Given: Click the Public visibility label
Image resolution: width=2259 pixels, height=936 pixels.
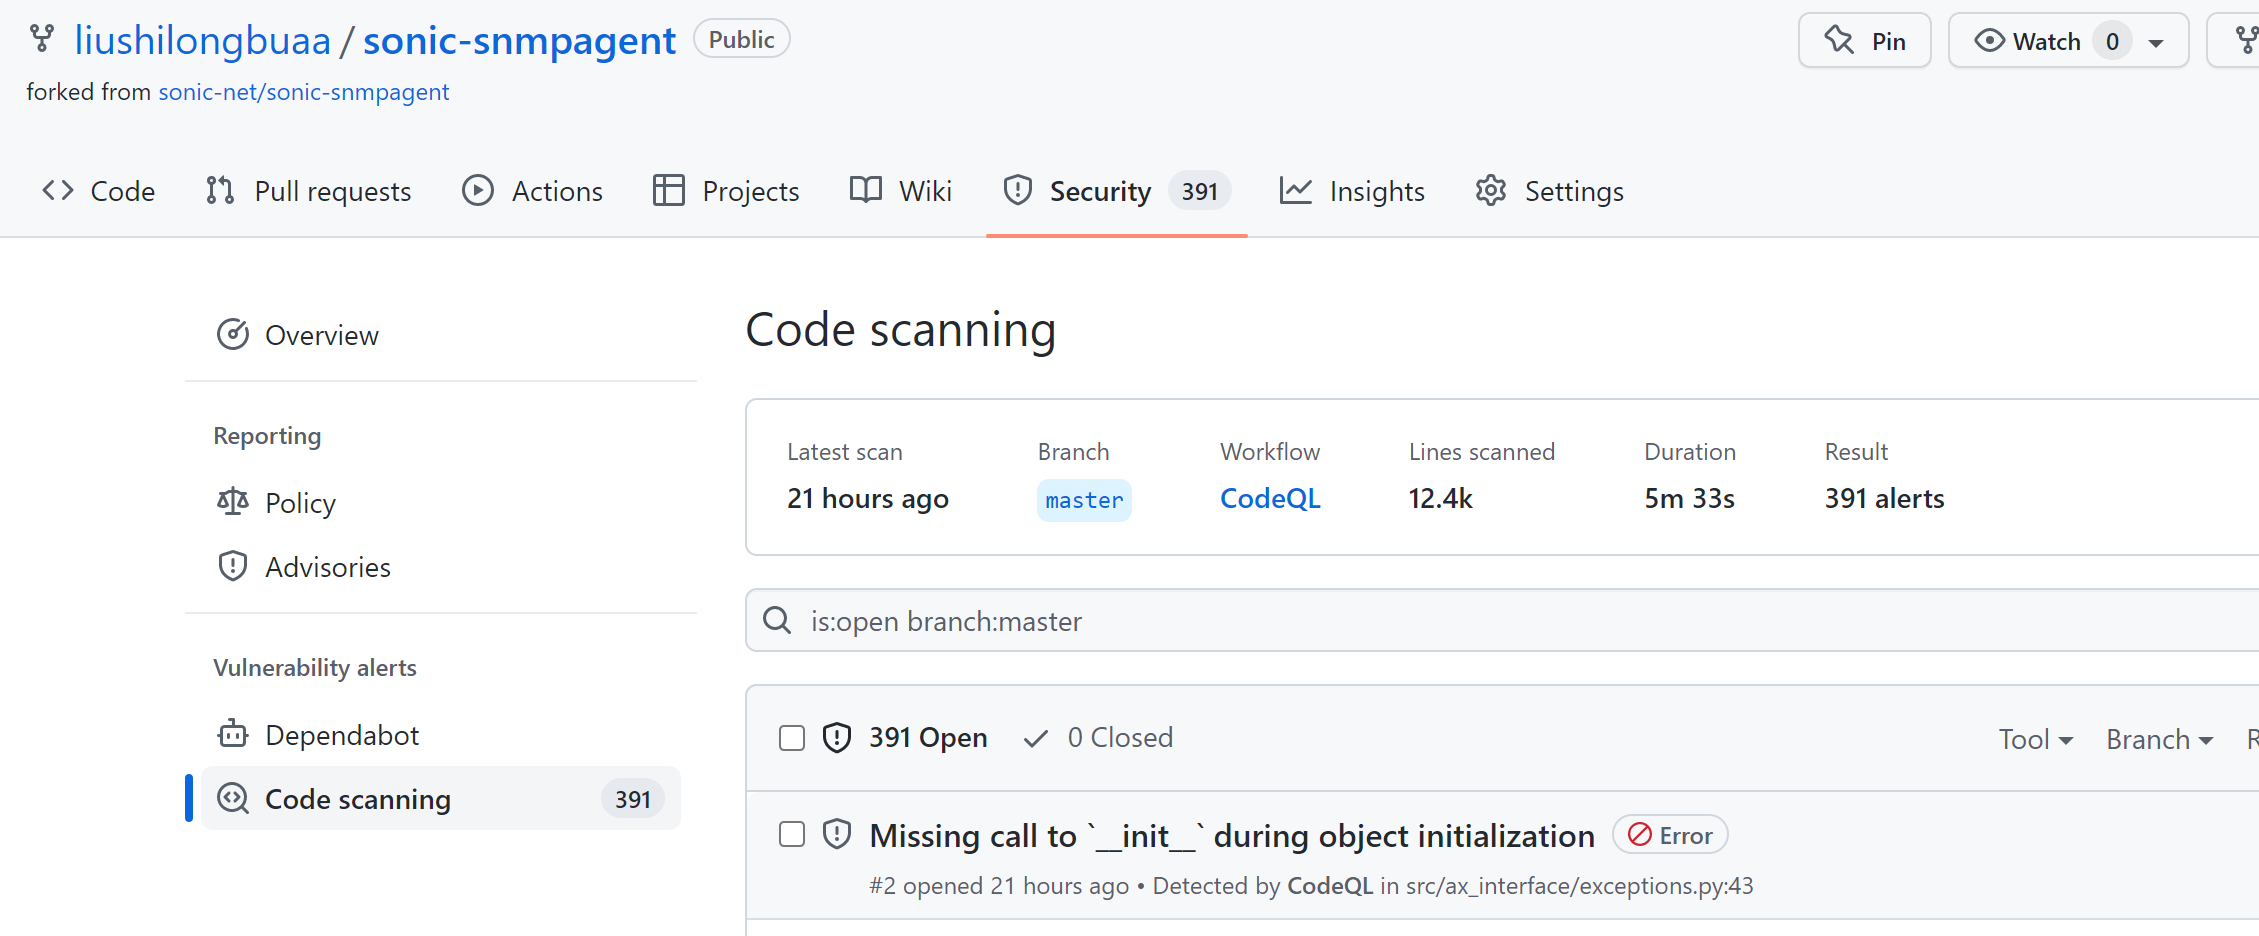Looking at the screenshot, I should [742, 39].
